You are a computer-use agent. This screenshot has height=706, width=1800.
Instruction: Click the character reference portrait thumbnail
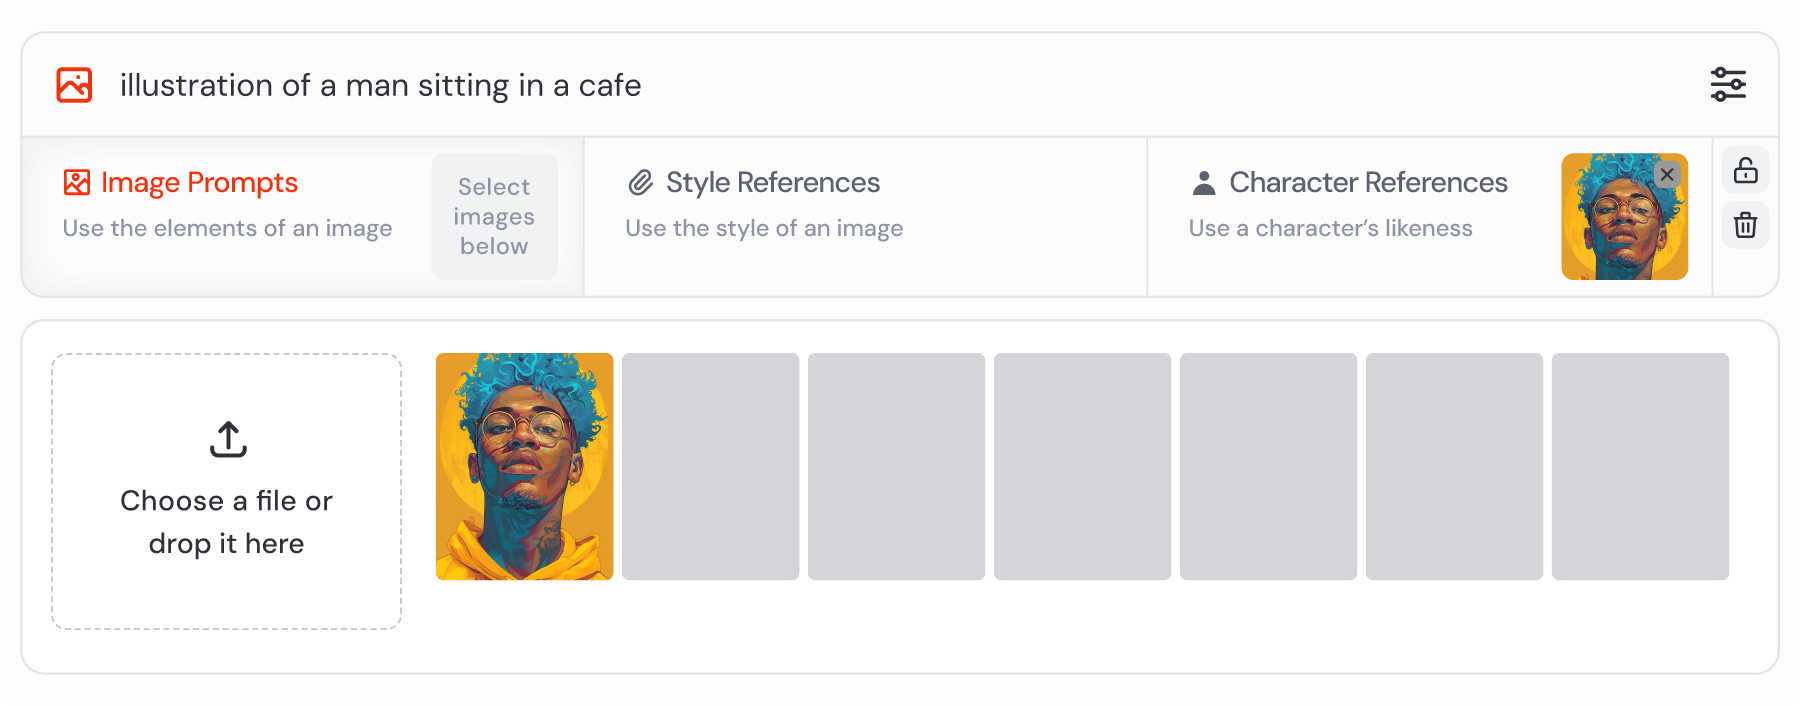tap(1624, 216)
